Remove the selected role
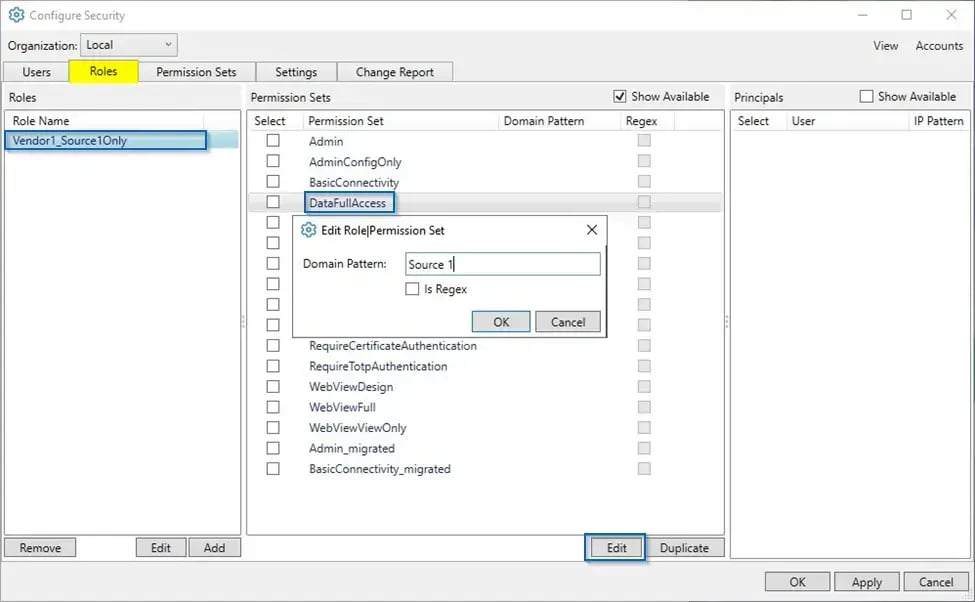 coord(40,547)
